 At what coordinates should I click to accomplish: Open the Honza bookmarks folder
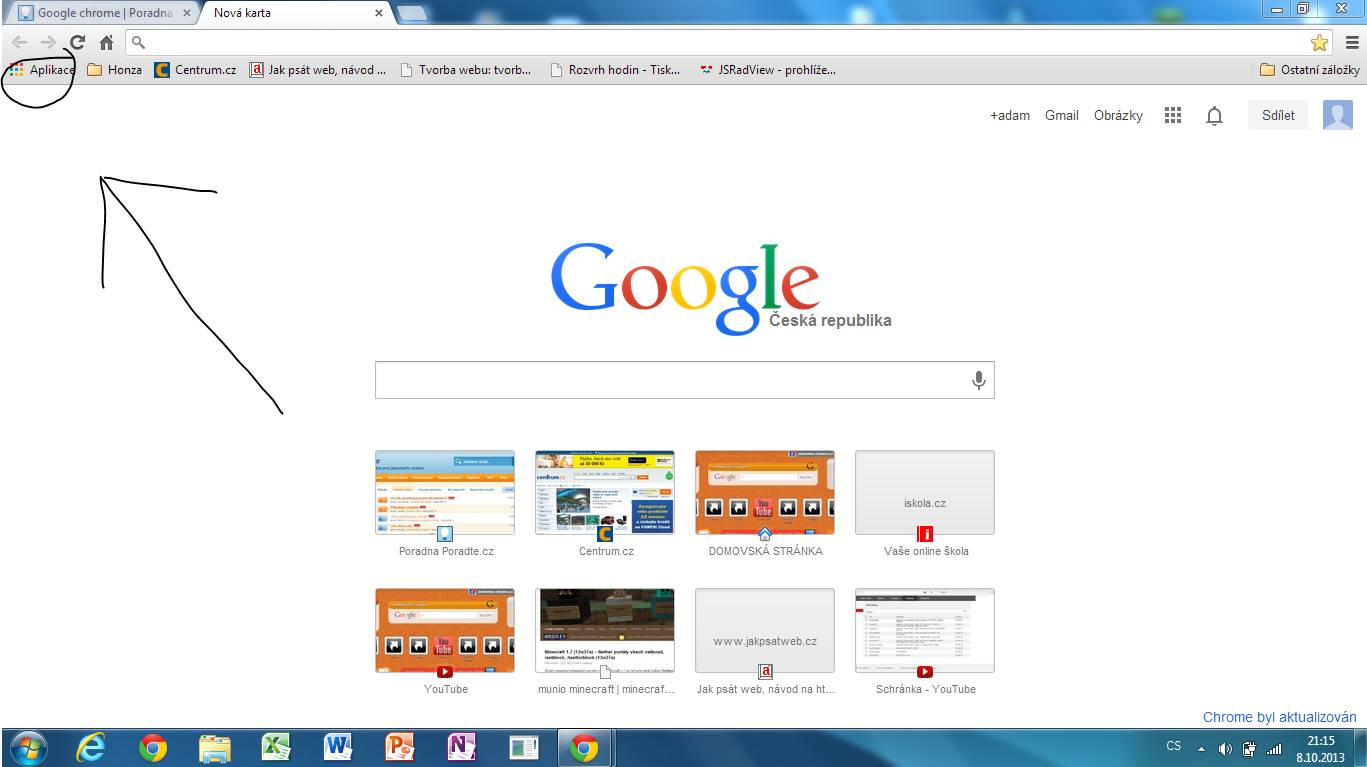[115, 70]
